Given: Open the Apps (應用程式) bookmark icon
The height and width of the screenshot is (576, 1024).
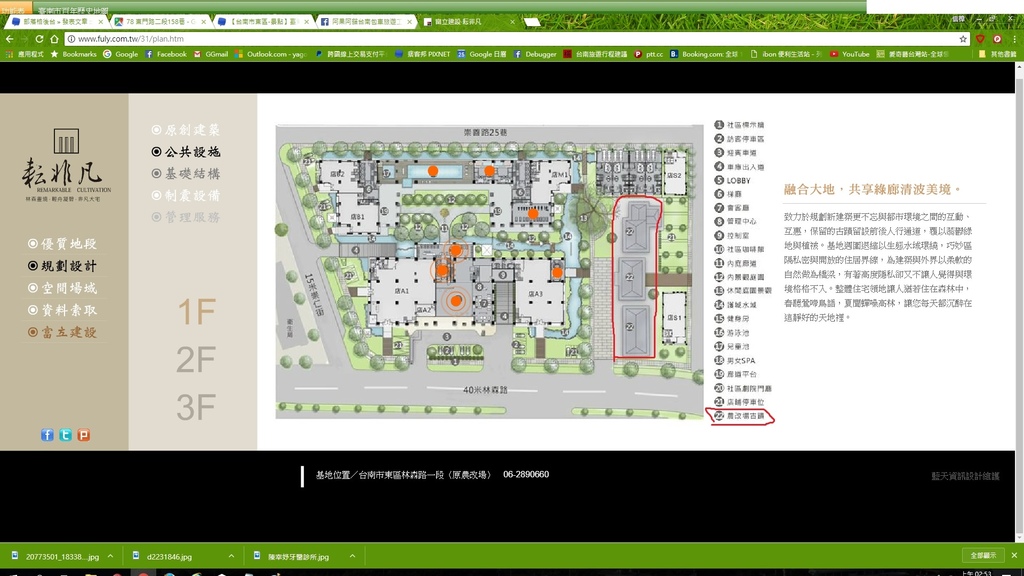Looking at the screenshot, I should (x=25, y=54).
